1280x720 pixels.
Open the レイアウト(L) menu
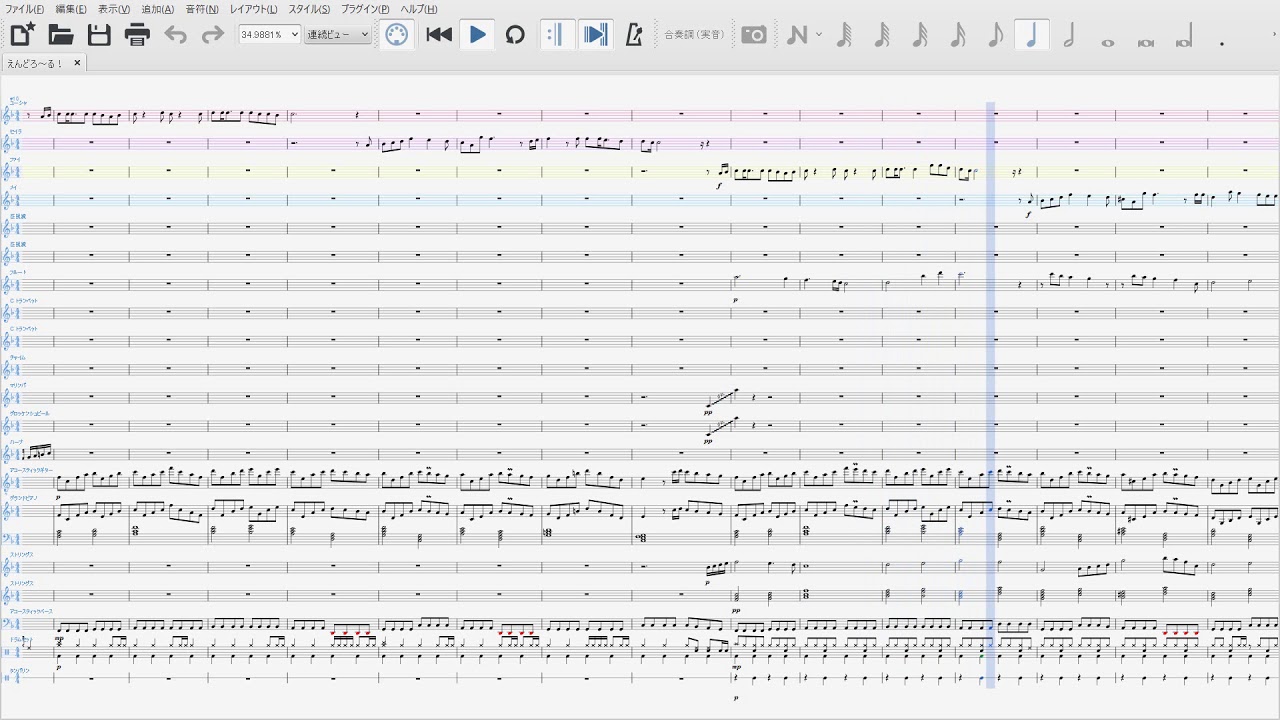[254, 9]
